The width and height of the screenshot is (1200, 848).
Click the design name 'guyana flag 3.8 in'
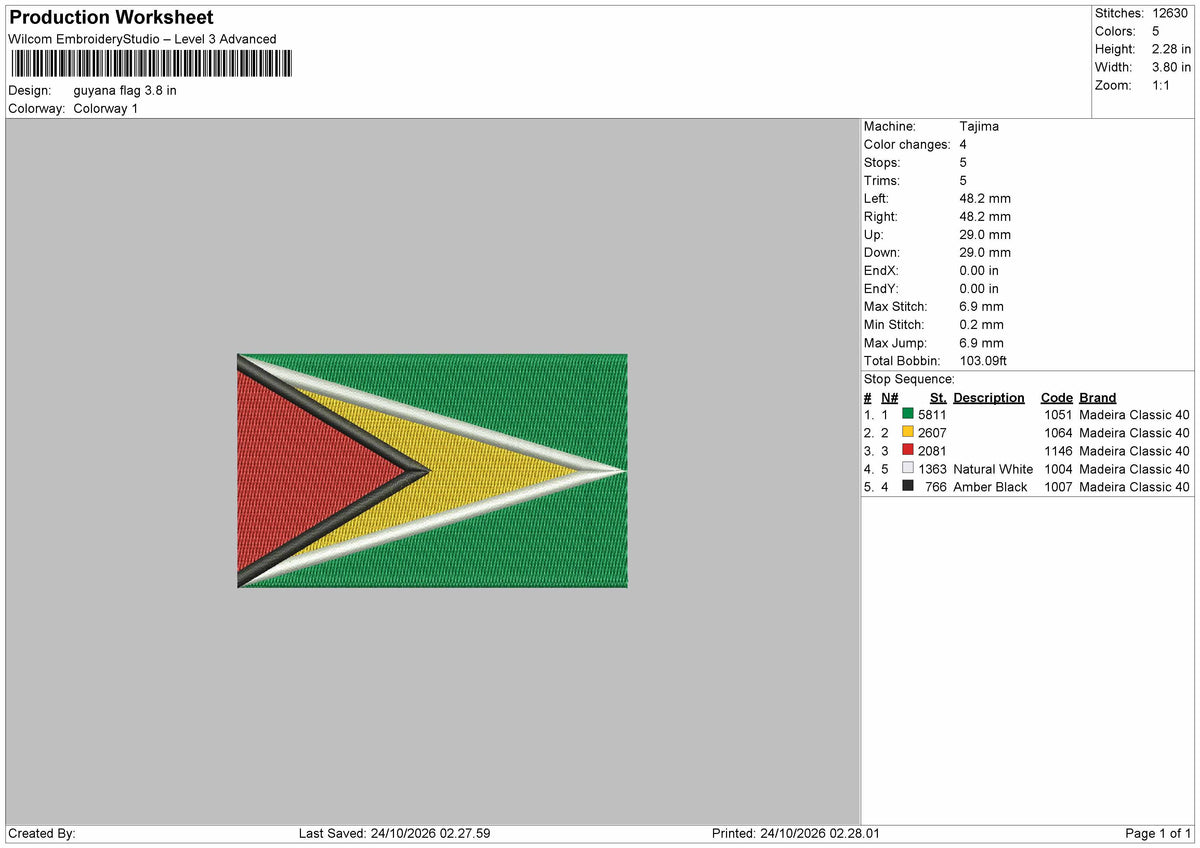tap(125, 90)
